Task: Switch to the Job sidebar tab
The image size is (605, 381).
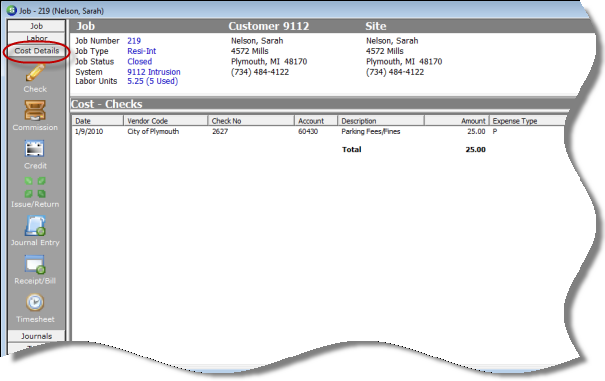Action: (x=36, y=26)
